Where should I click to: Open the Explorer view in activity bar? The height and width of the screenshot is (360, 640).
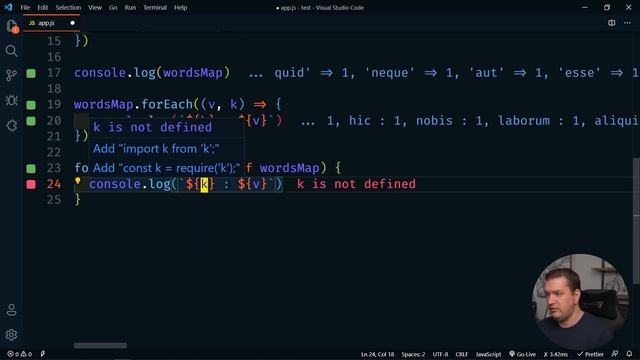coord(11,26)
